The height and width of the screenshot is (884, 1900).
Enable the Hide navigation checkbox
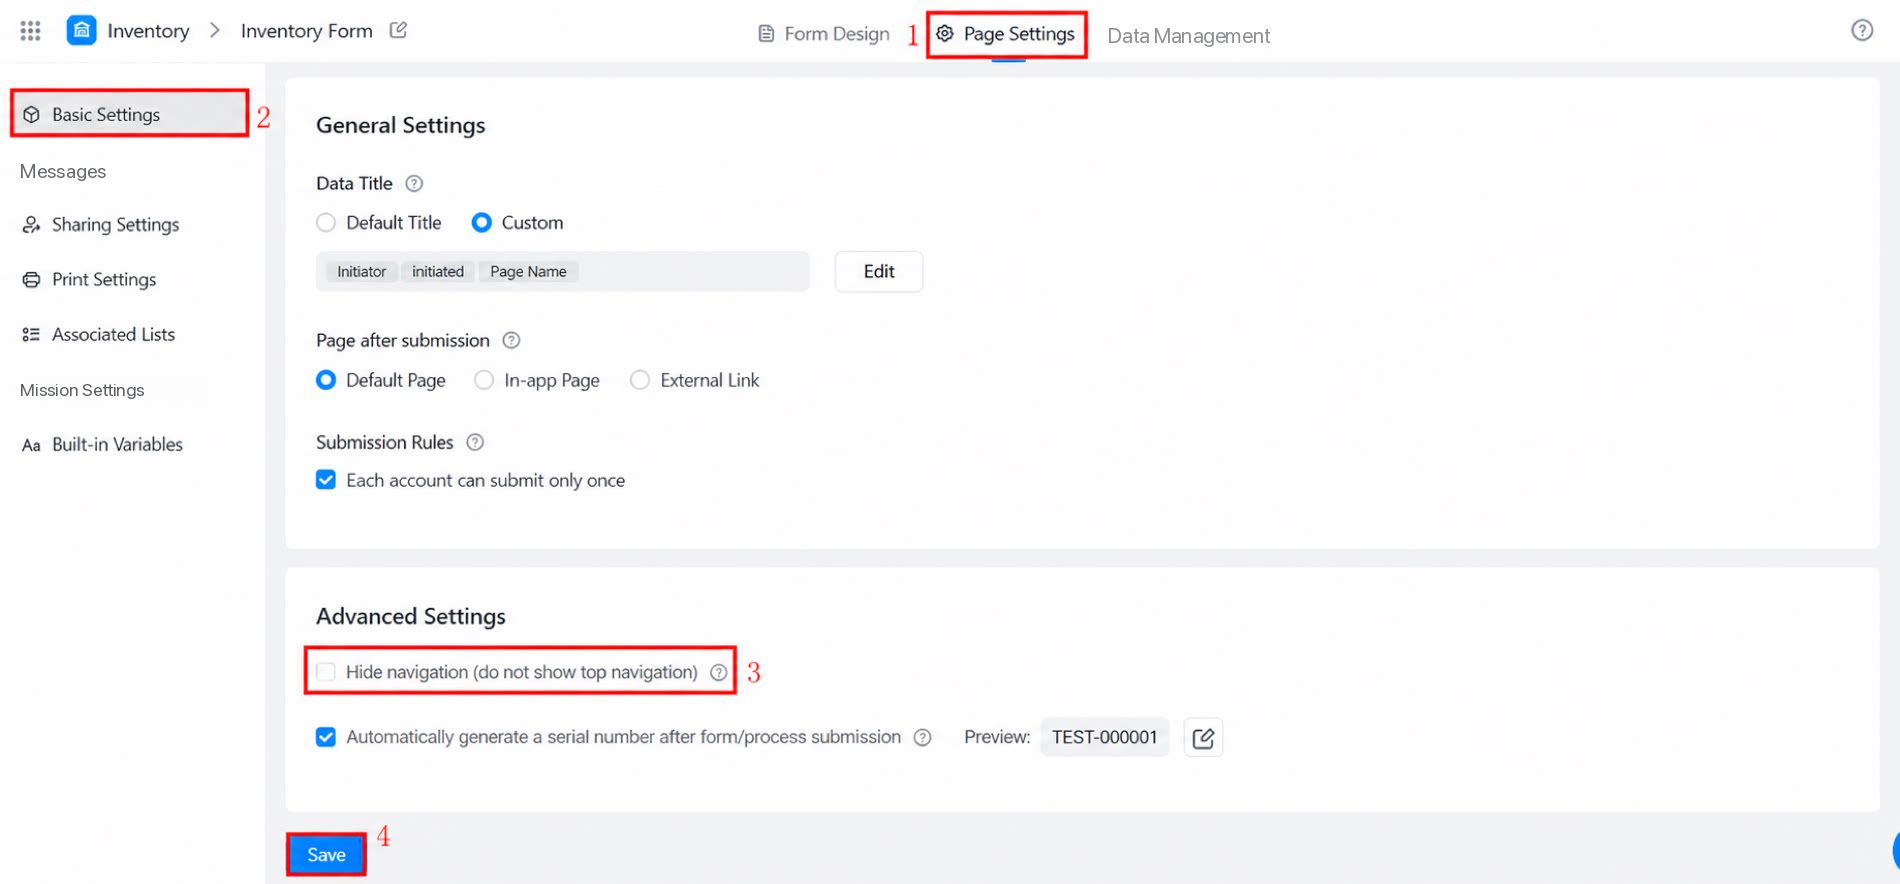click(x=326, y=672)
